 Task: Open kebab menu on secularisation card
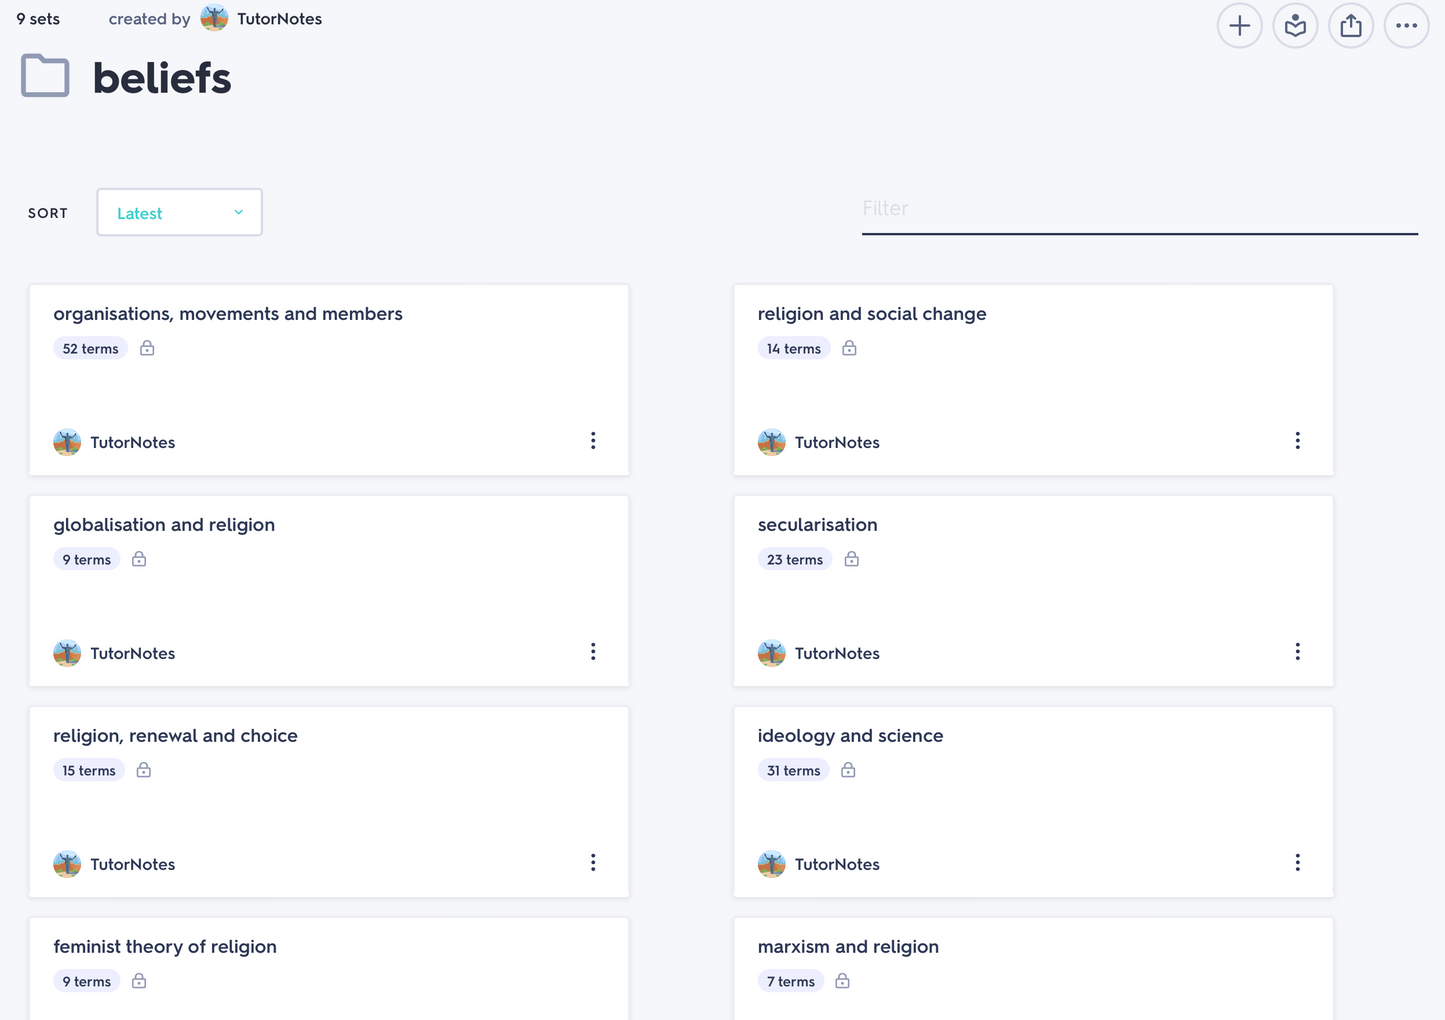point(1297,652)
